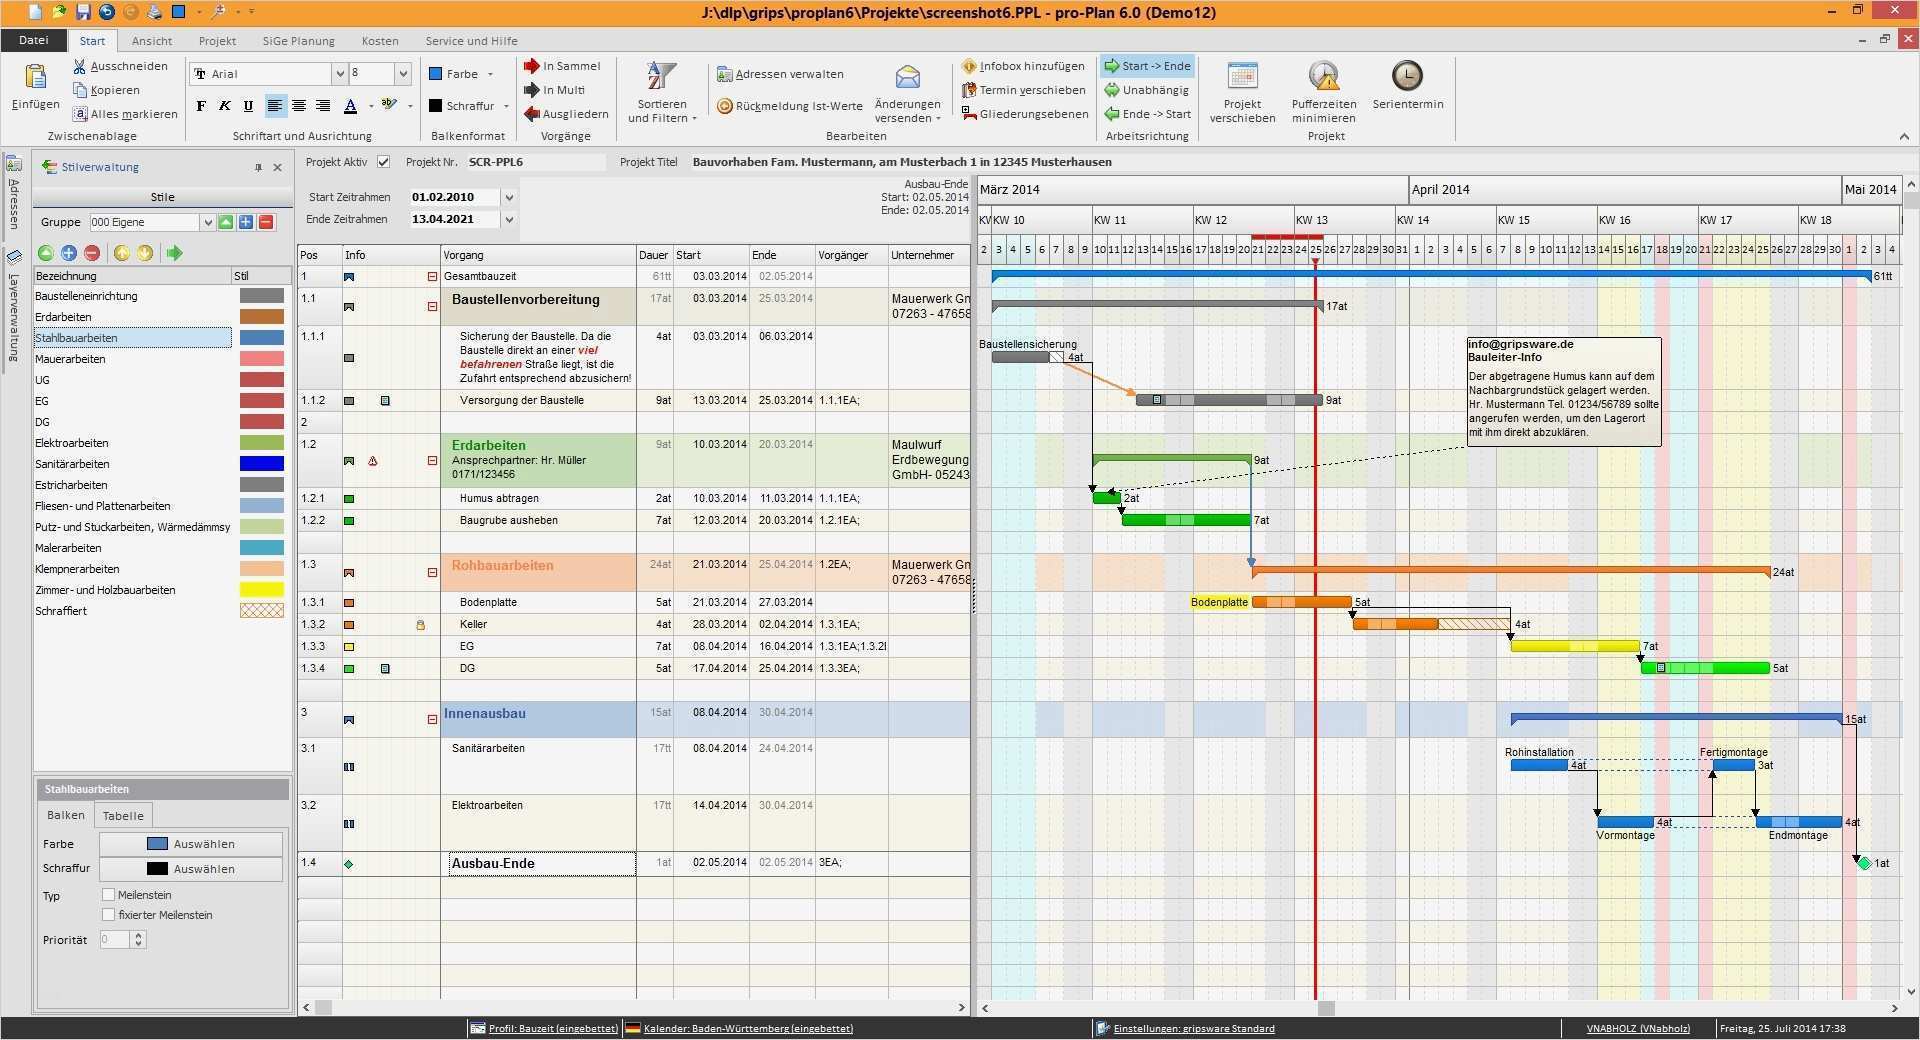The height and width of the screenshot is (1040, 1920).
Task: Switch to the Tabelle tab in style panel
Action: [123, 815]
